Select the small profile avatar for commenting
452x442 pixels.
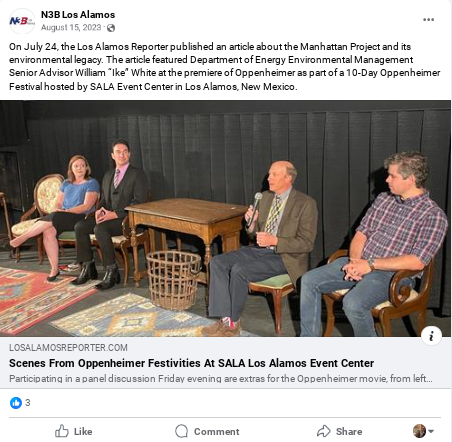419,431
